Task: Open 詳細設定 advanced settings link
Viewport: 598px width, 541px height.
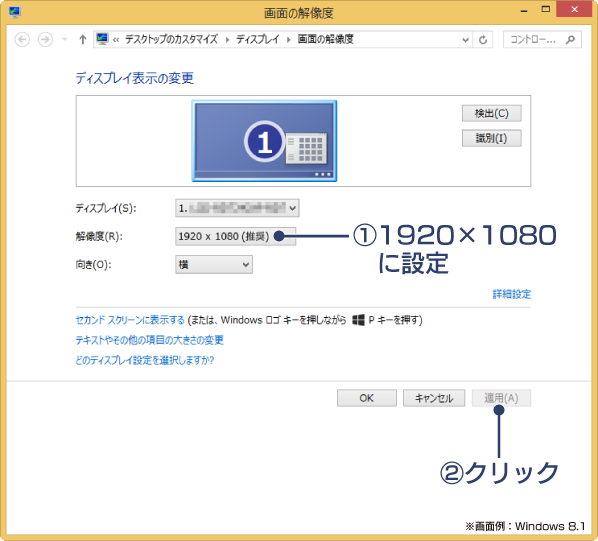Action: click(511, 294)
